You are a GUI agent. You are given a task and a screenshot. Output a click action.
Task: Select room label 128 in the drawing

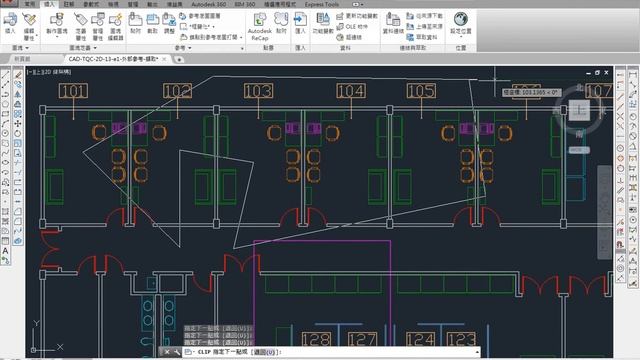click(317, 340)
